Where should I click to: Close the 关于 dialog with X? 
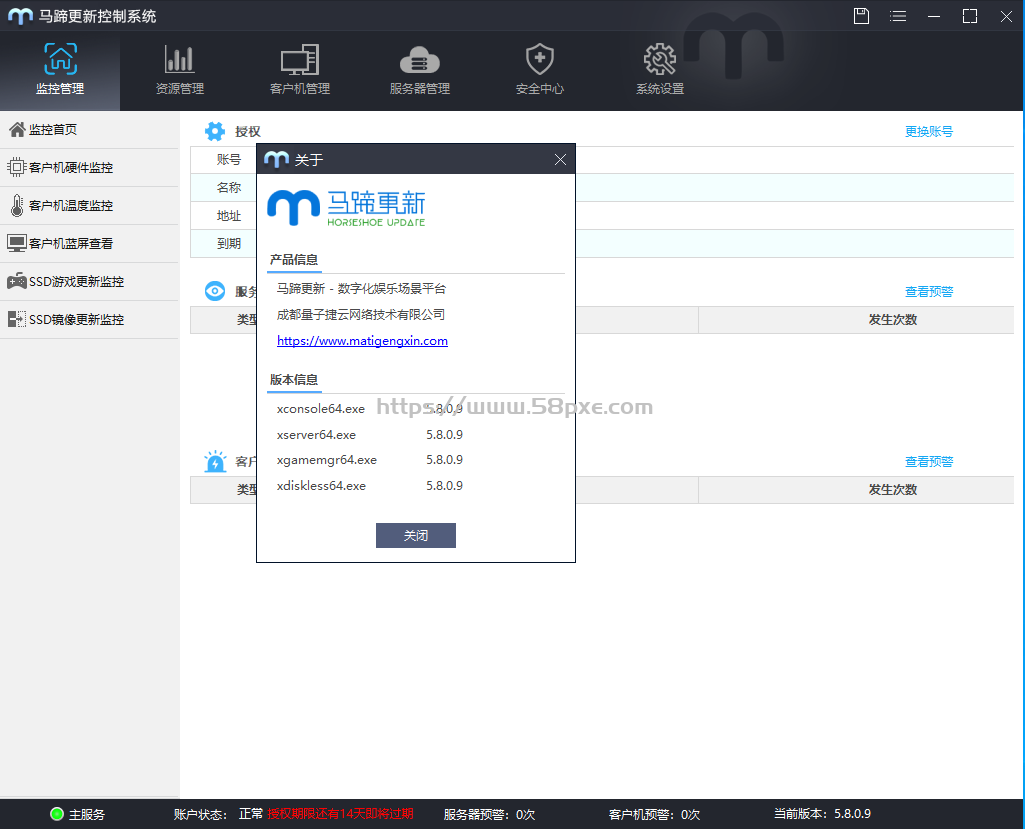(560, 160)
